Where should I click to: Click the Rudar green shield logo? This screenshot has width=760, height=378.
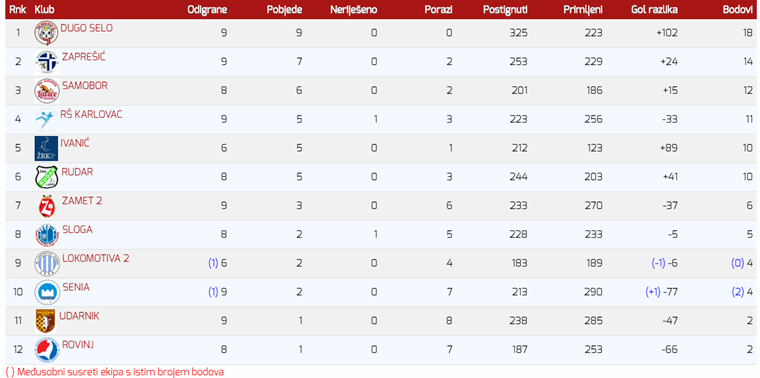(47, 177)
